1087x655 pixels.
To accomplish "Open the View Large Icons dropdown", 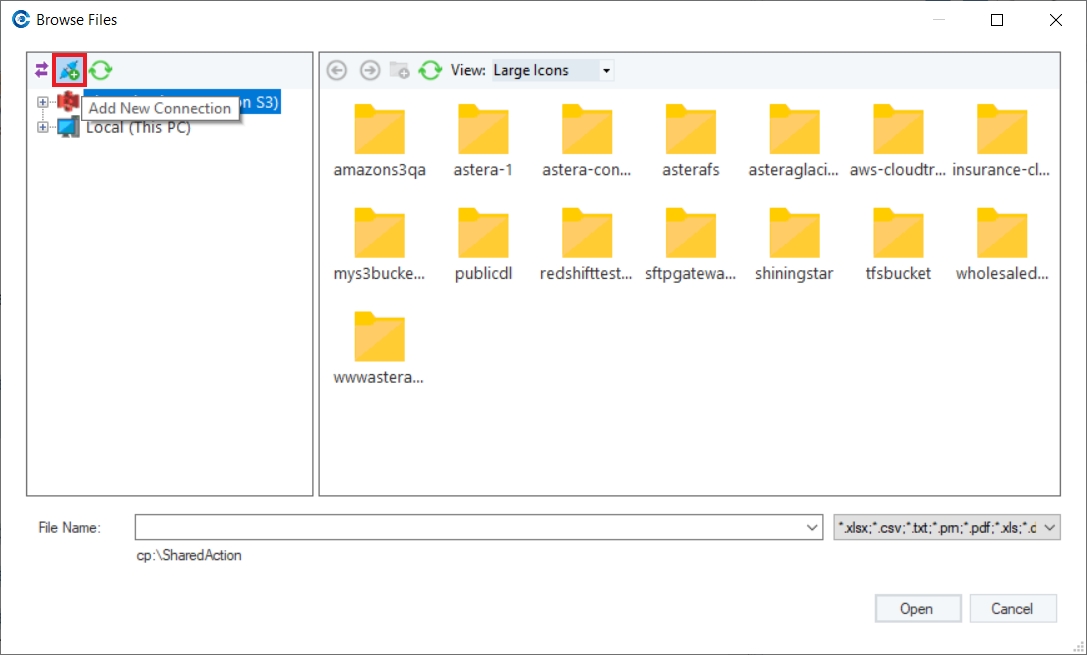I will pyautogui.click(x=607, y=71).
